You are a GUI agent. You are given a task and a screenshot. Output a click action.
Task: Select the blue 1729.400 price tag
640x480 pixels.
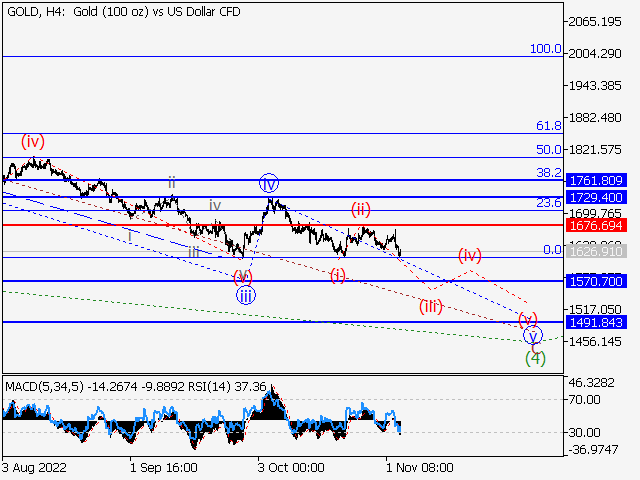point(596,198)
